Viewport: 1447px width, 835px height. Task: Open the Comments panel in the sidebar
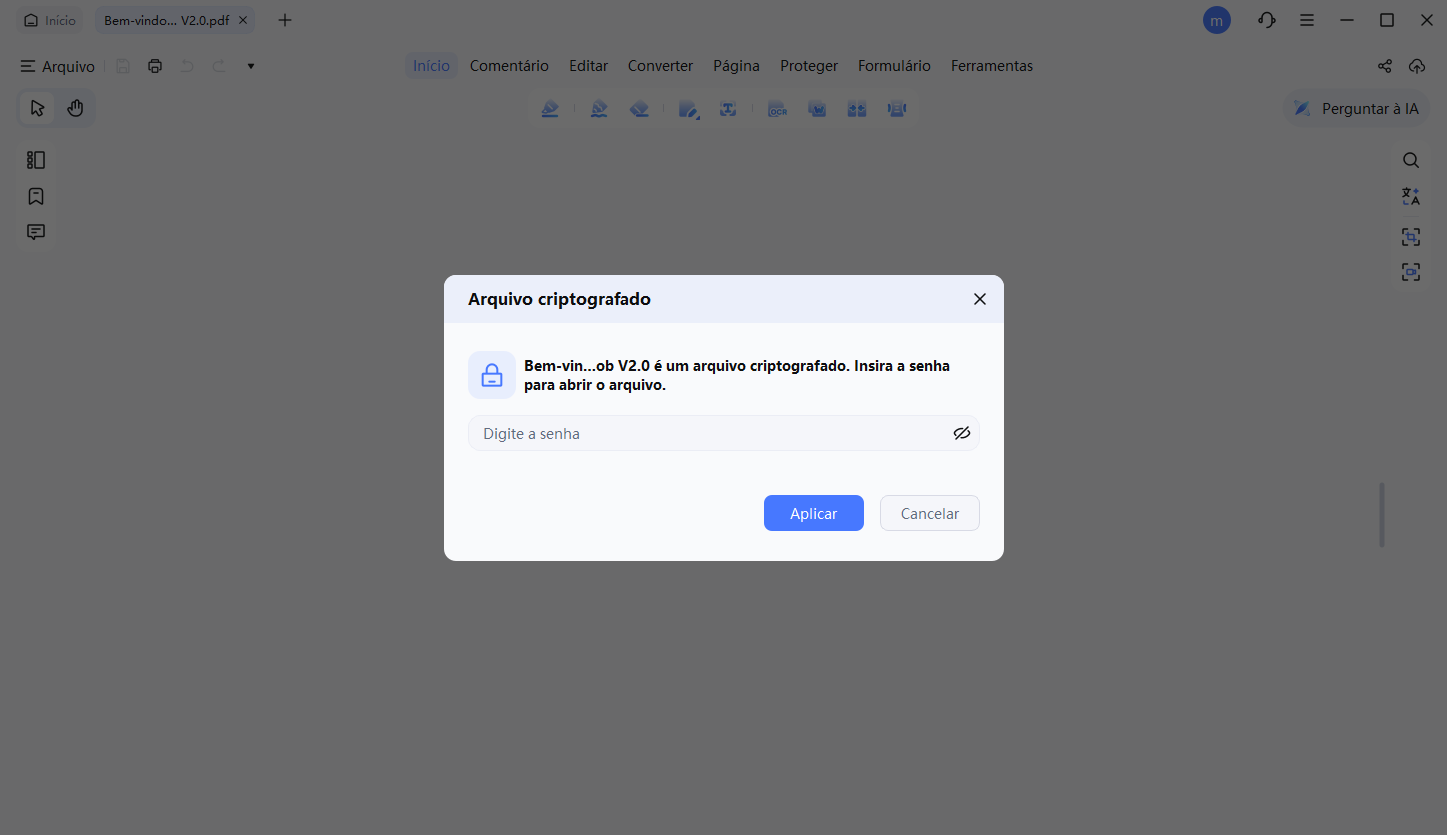tap(36, 231)
